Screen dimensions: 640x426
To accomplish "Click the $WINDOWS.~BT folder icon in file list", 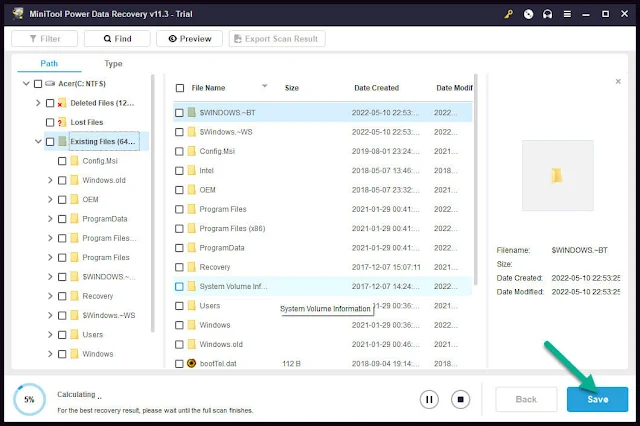I will [x=191, y=112].
